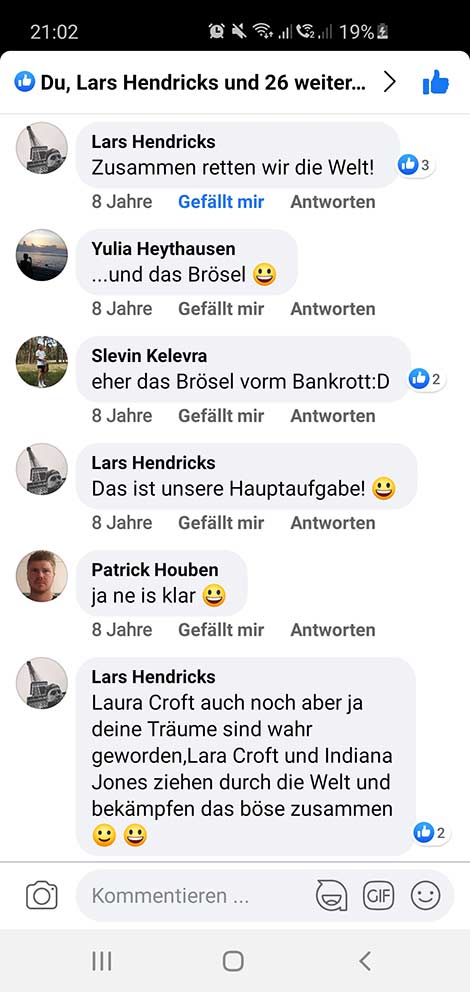The width and height of the screenshot is (470, 992).
Task: Tap the Android back navigation arrow
Action: click(365, 961)
